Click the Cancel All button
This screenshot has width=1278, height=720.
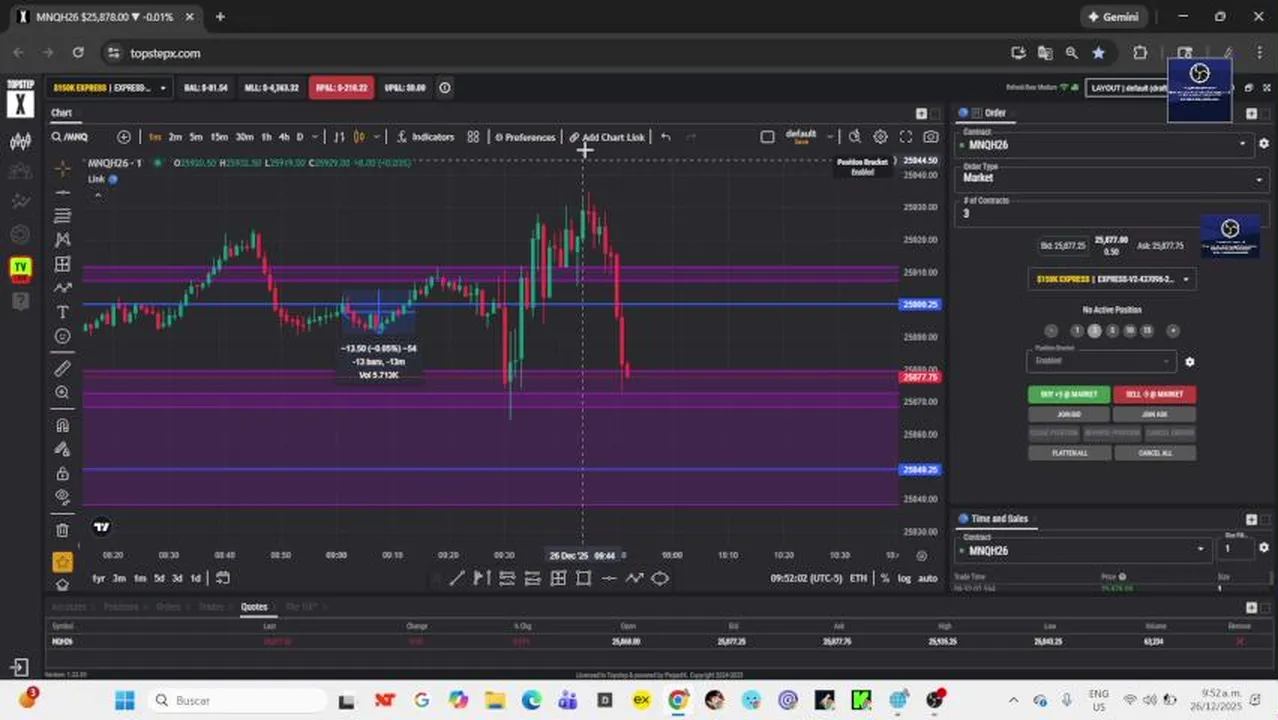click(x=1154, y=453)
